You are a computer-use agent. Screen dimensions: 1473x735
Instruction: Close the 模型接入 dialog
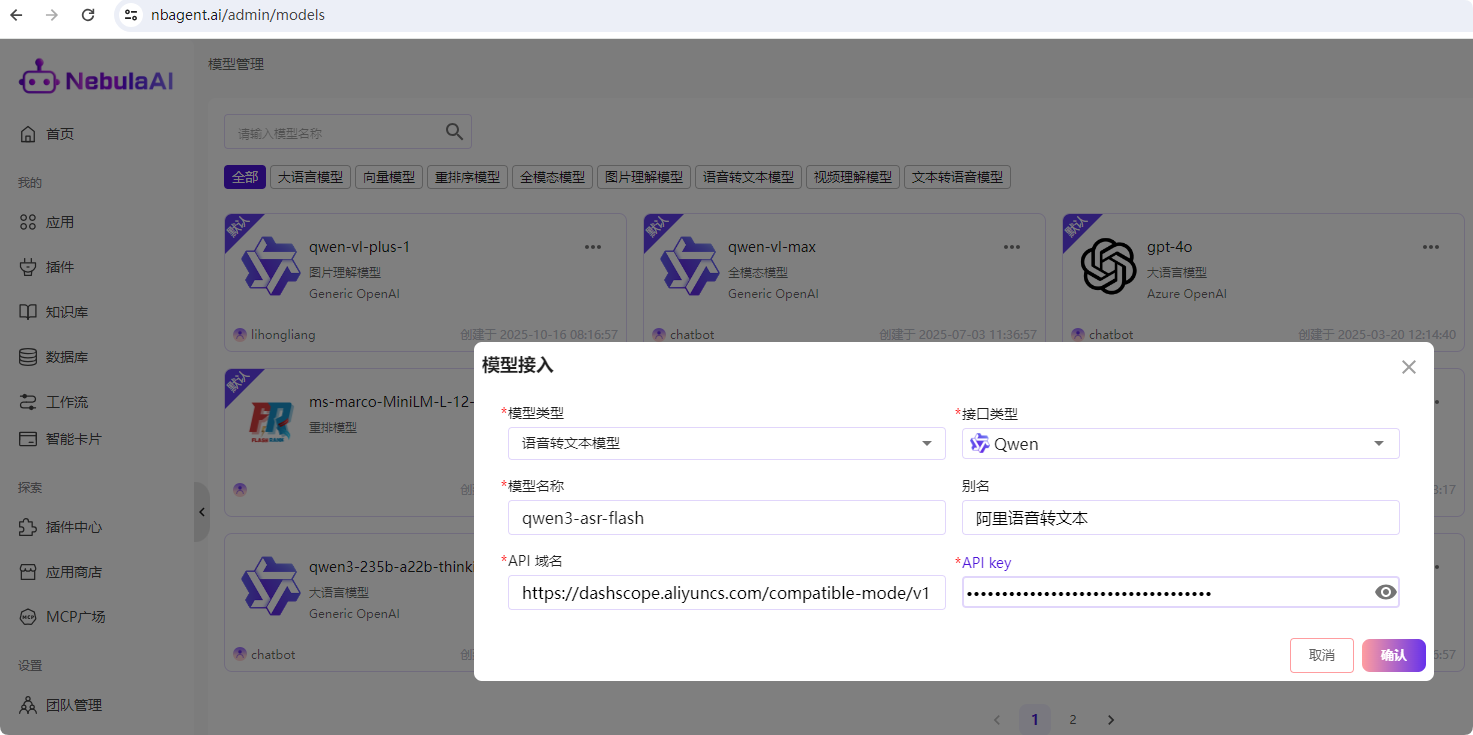click(x=1408, y=367)
